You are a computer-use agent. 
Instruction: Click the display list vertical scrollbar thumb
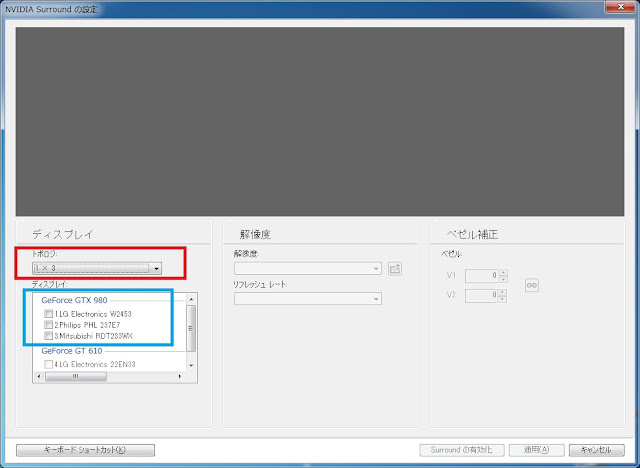[191, 328]
